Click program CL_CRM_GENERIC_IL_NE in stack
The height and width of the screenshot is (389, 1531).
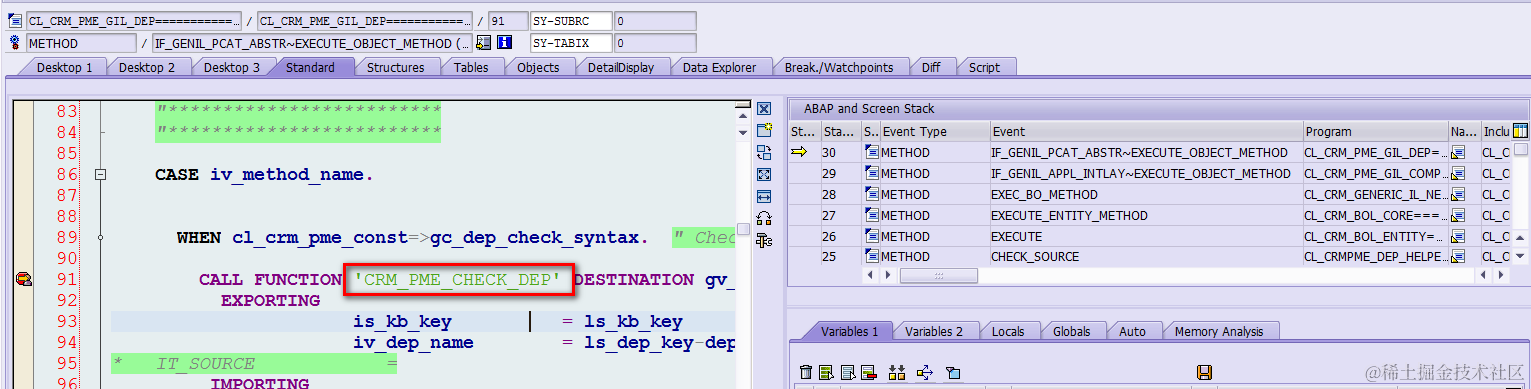(1375, 194)
